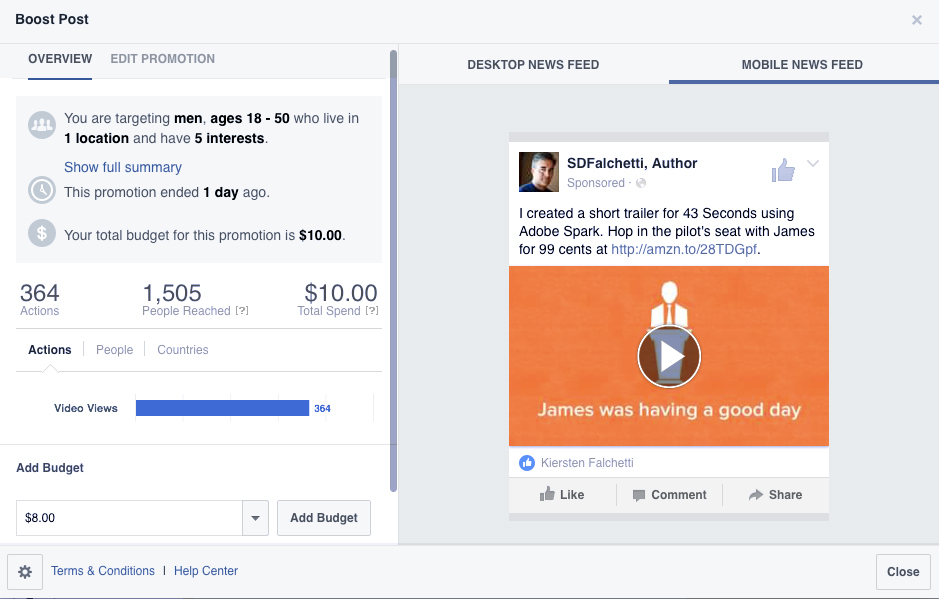The width and height of the screenshot is (939, 599).
Task: Open Total Spend help tooltip
Action: click(x=372, y=310)
